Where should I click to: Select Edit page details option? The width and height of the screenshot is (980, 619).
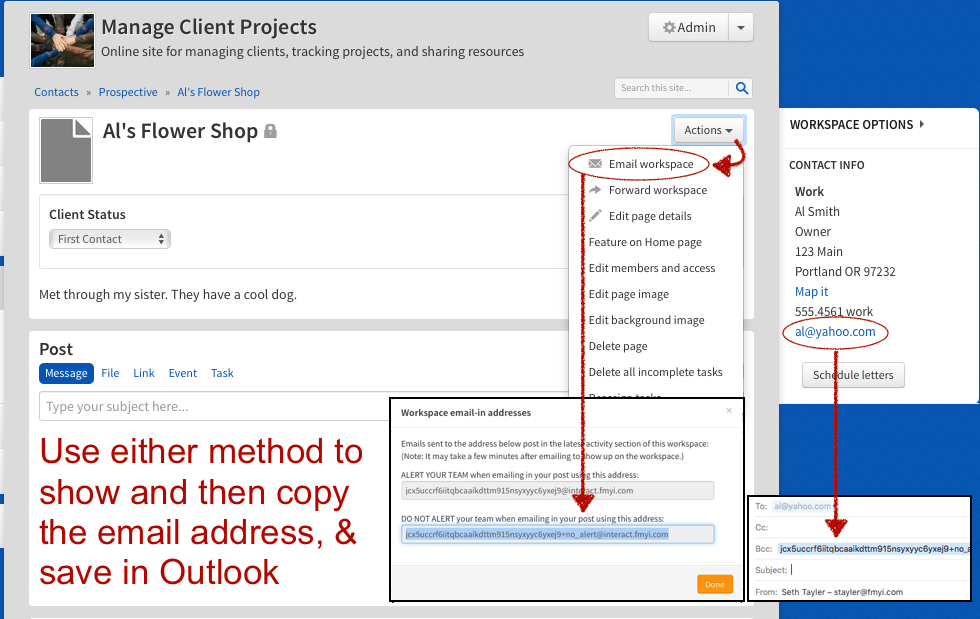(x=649, y=216)
